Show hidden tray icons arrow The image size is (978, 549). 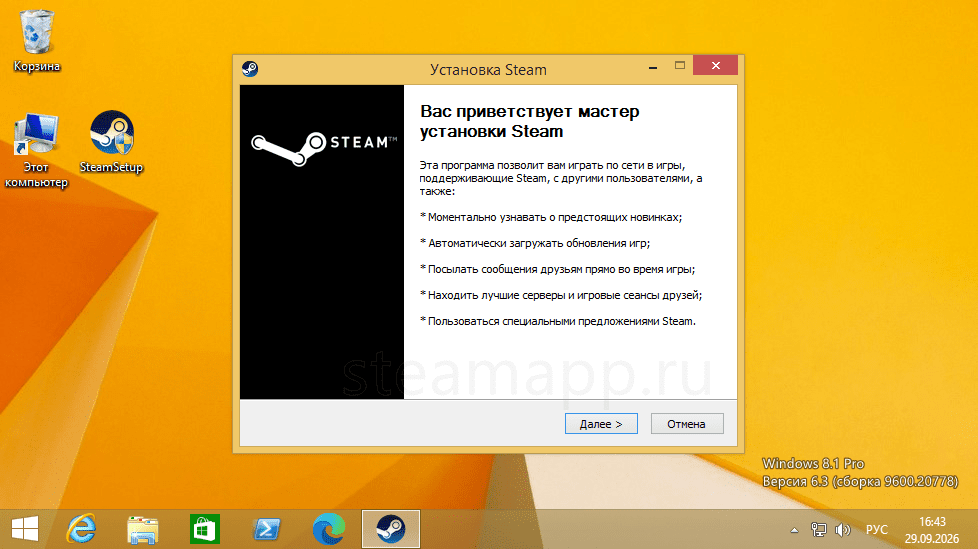(794, 530)
